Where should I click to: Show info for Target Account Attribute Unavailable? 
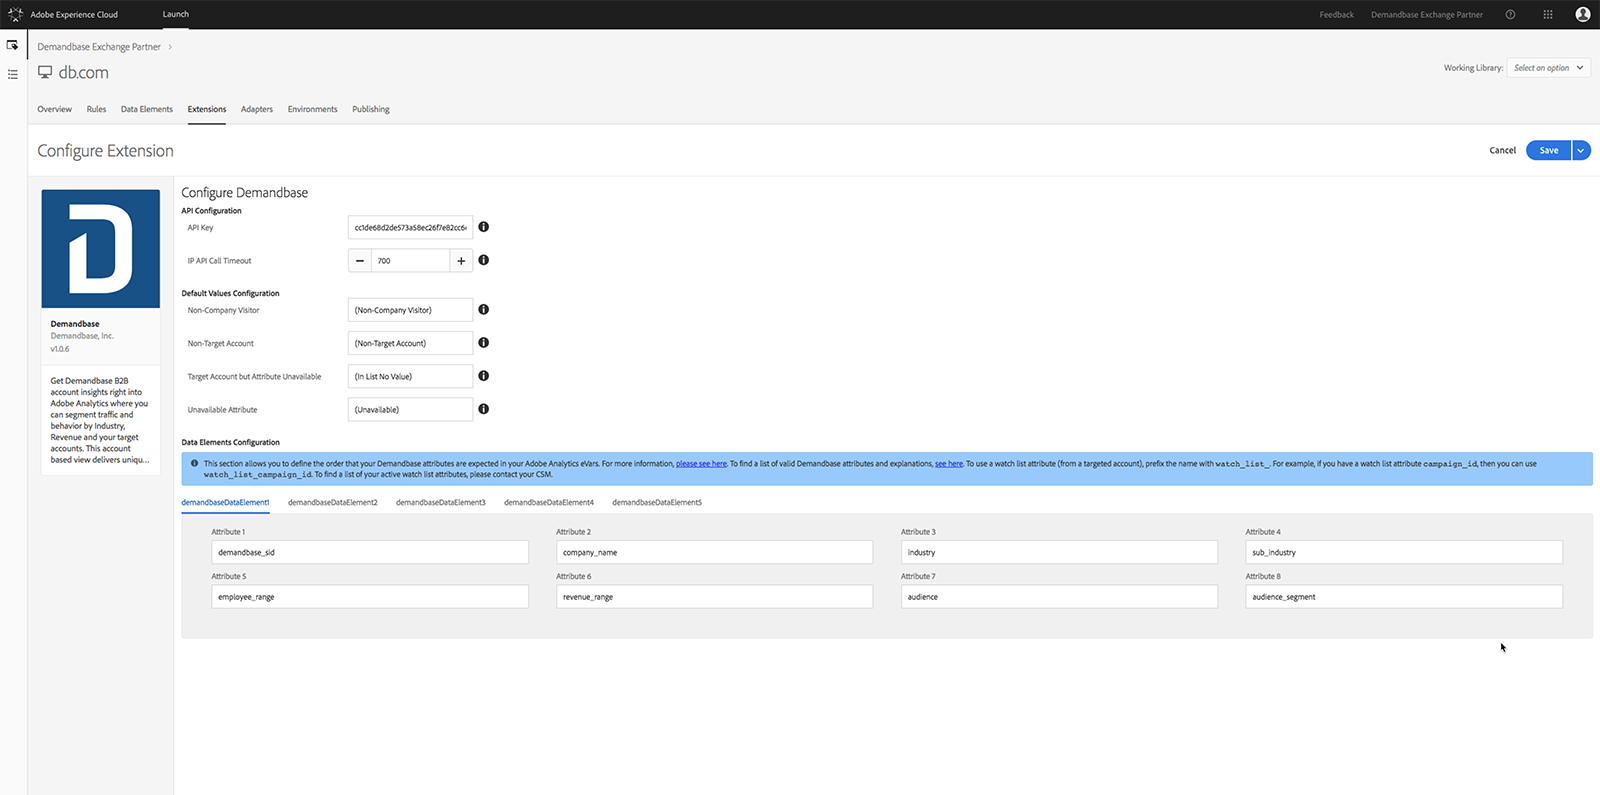483,376
